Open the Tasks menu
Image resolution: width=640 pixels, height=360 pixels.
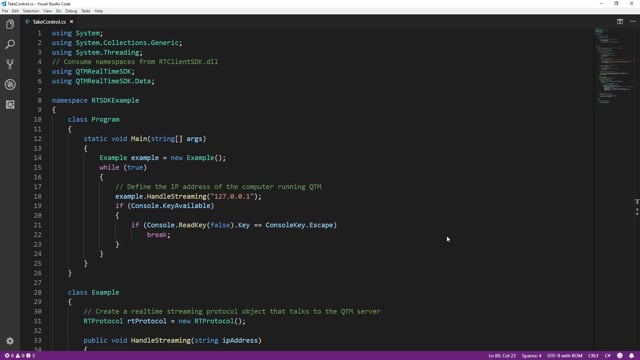point(86,11)
